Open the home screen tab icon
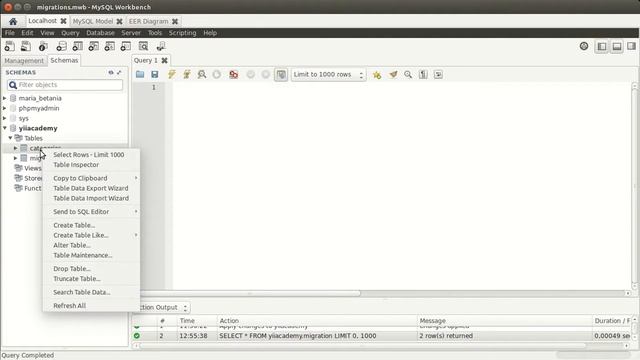 pos(13,21)
